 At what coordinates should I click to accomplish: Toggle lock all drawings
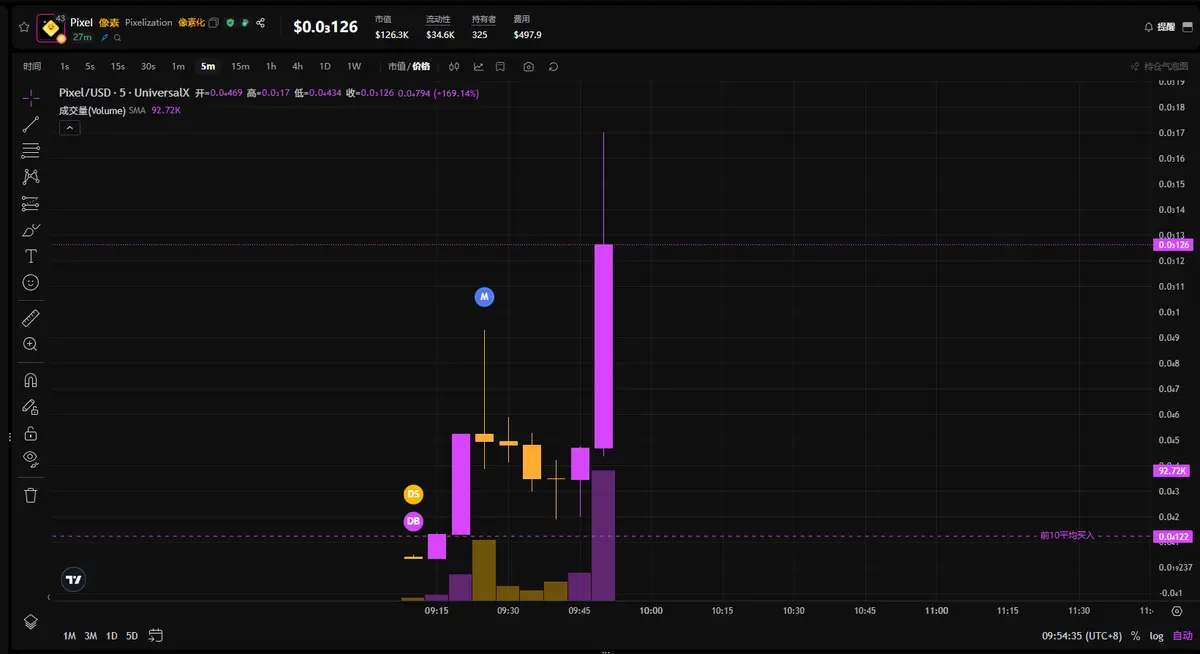31,433
